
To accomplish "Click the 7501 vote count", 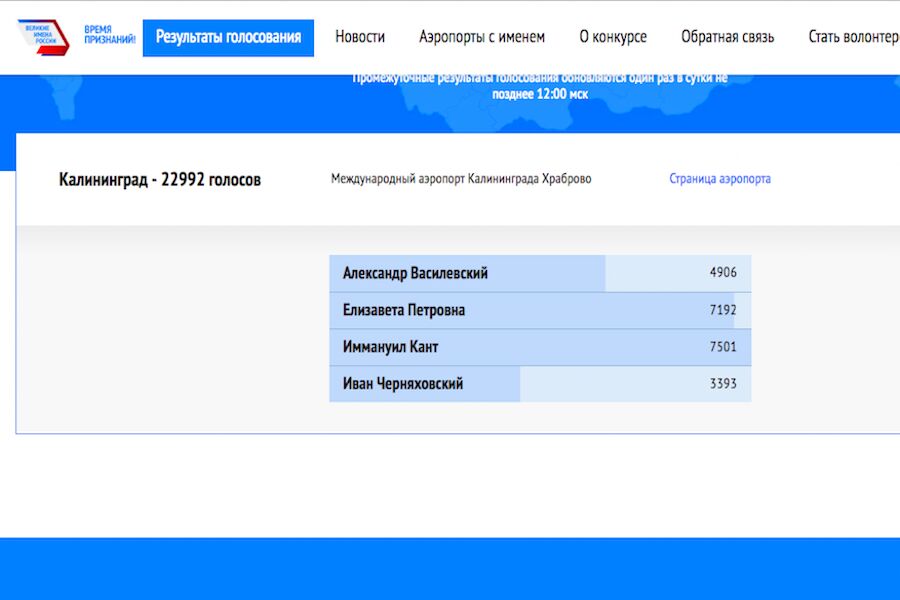I will point(723,347).
